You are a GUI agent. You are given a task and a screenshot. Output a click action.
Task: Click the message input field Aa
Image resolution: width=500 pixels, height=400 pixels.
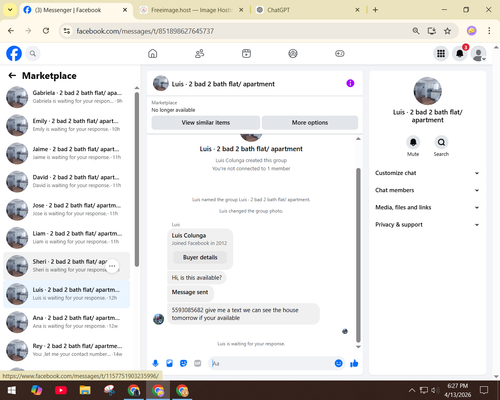point(271,363)
